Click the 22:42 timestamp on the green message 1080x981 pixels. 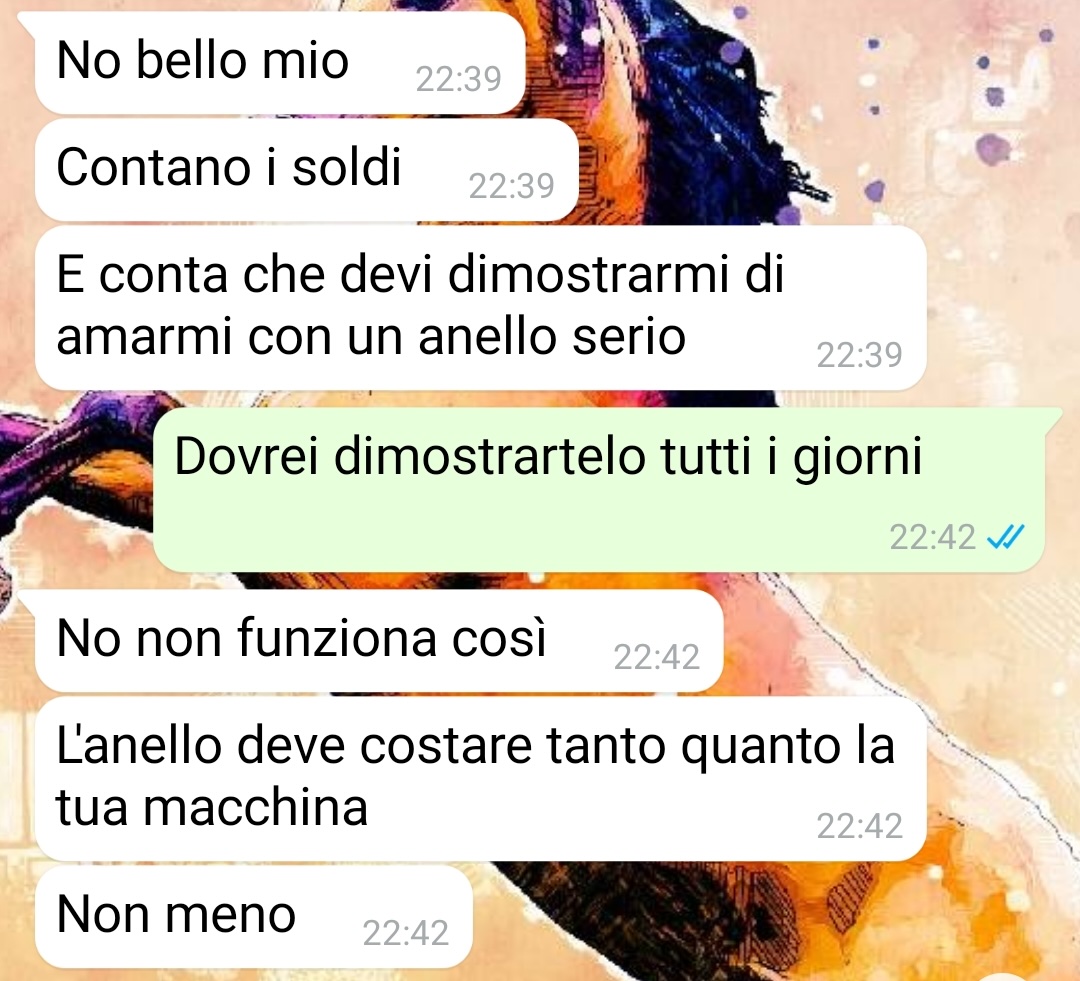click(x=933, y=537)
